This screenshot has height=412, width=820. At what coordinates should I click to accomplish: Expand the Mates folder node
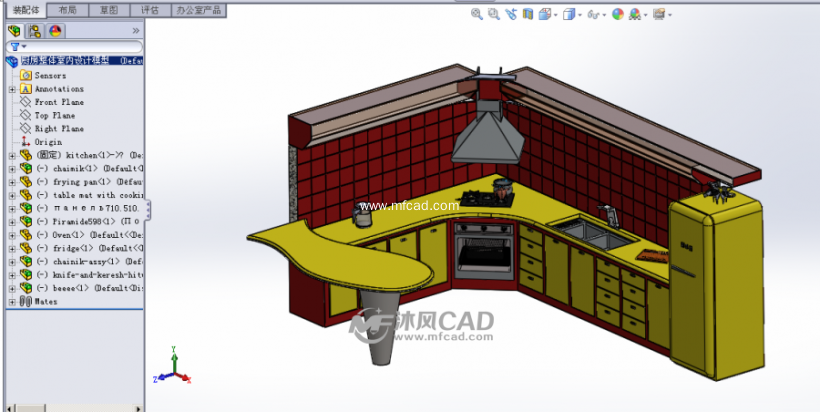point(12,302)
